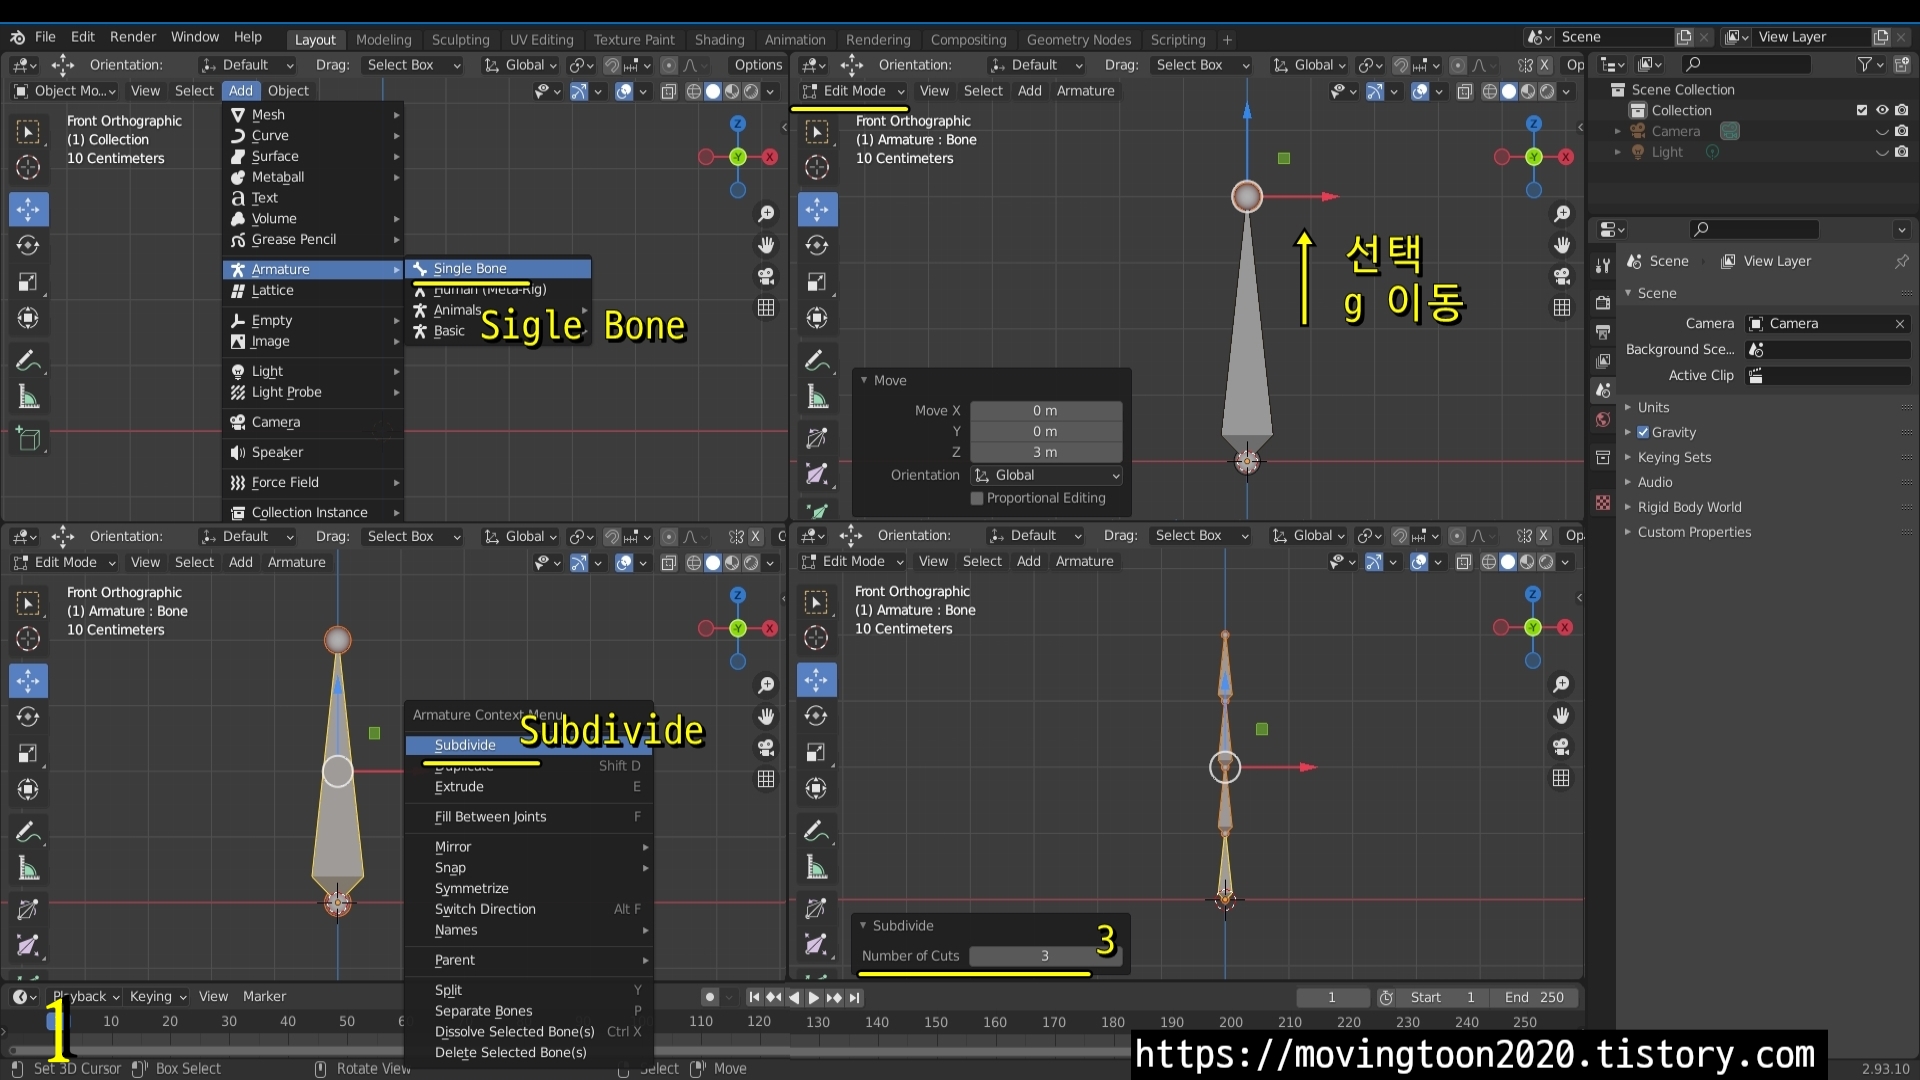Open the Keying dropdown in timeline
This screenshot has height=1080, width=1920.
click(x=158, y=996)
